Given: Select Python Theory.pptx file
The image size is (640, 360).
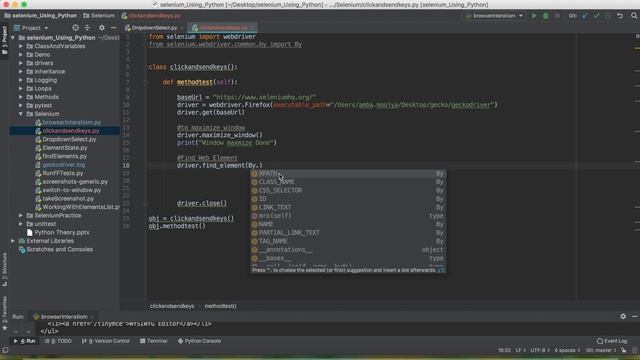Looking at the screenshot, I should [x=62, y=233].
